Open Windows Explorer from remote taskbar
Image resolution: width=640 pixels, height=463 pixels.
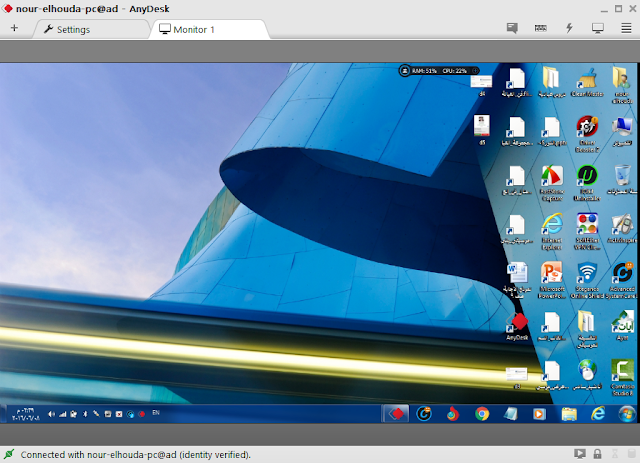click(569, 414)
